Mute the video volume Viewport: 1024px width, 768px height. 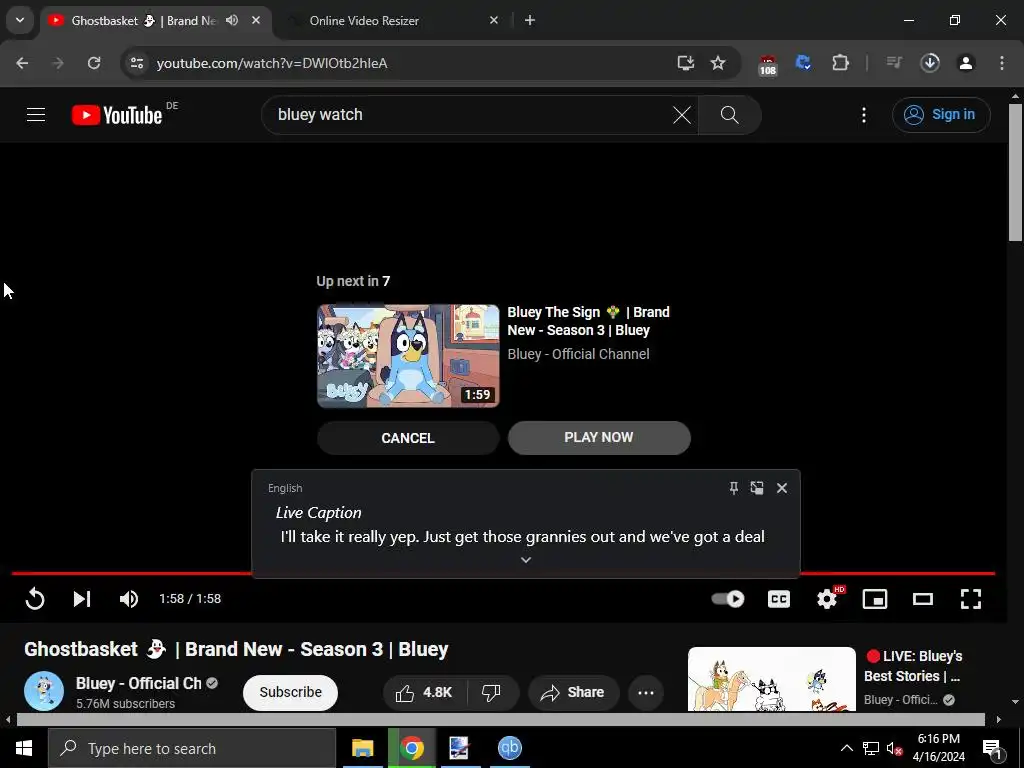click(x=129, y=599)
